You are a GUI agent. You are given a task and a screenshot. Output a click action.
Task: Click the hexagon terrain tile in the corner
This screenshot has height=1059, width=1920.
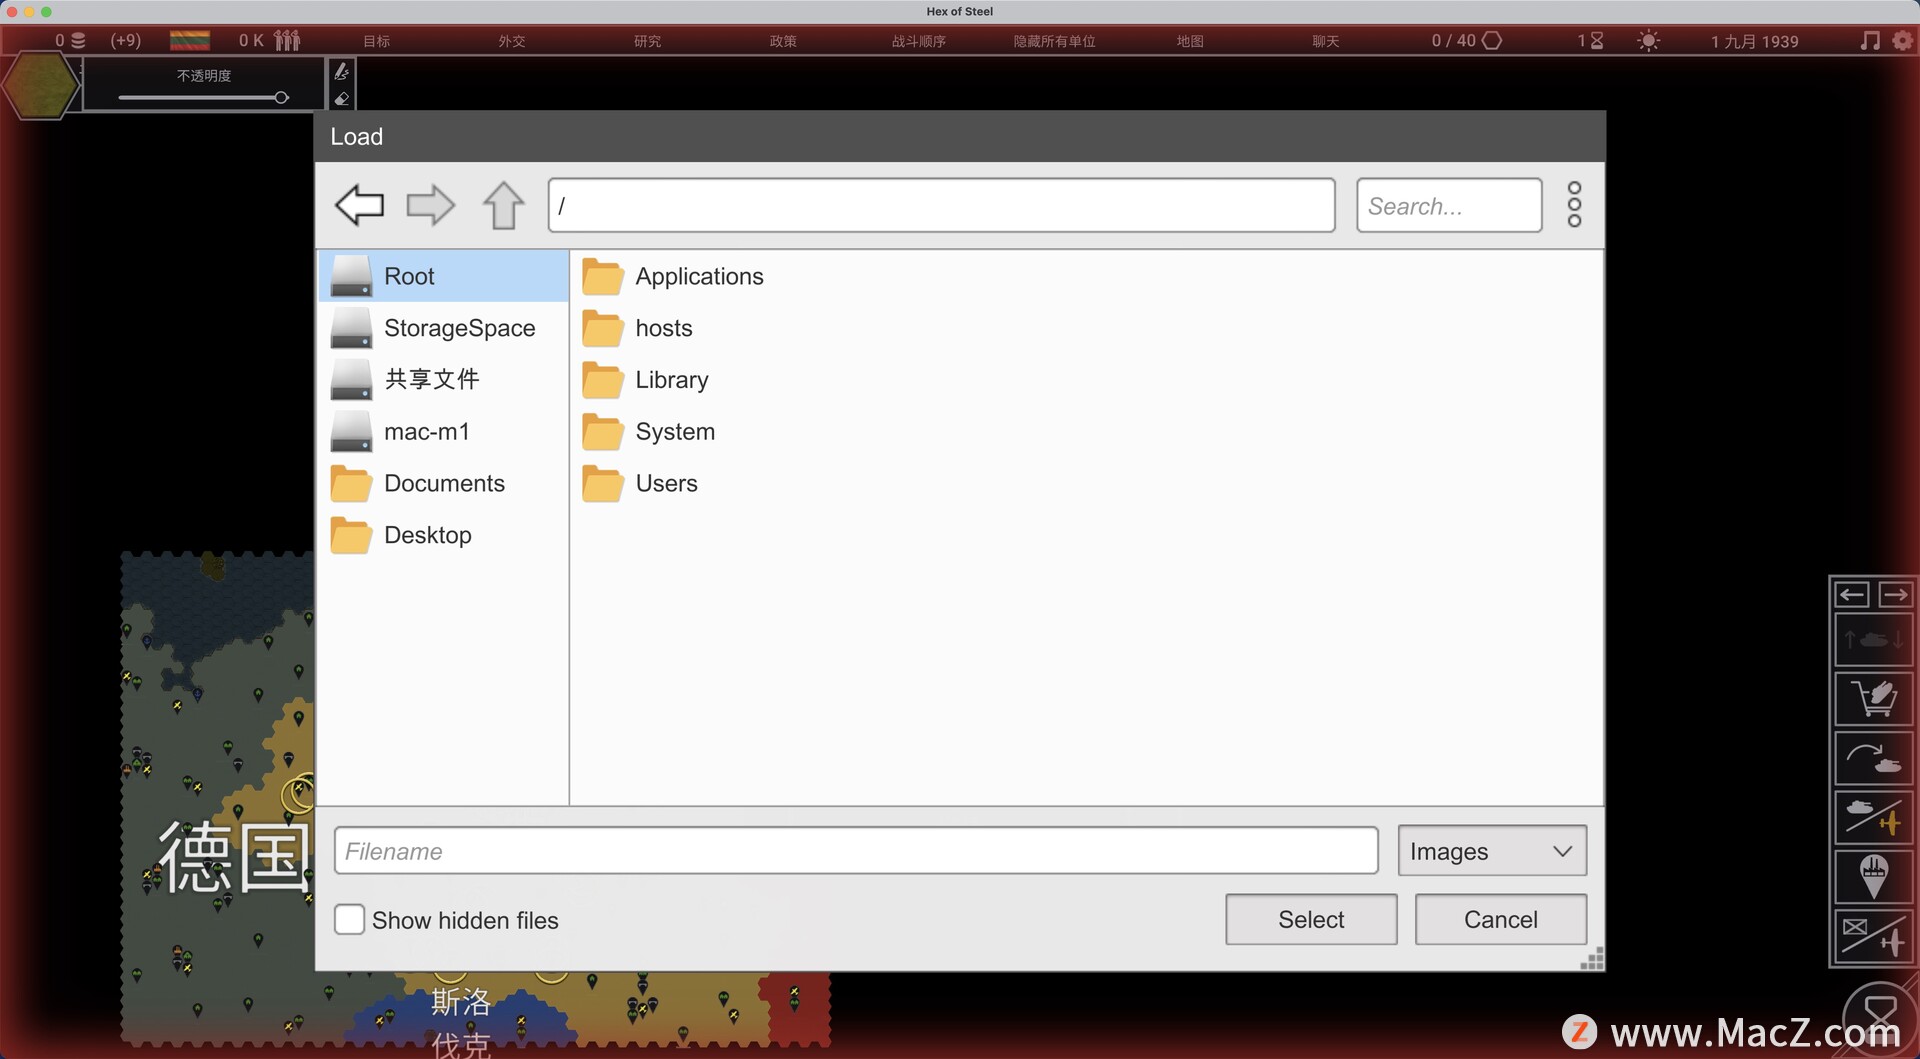click(41, 86)
